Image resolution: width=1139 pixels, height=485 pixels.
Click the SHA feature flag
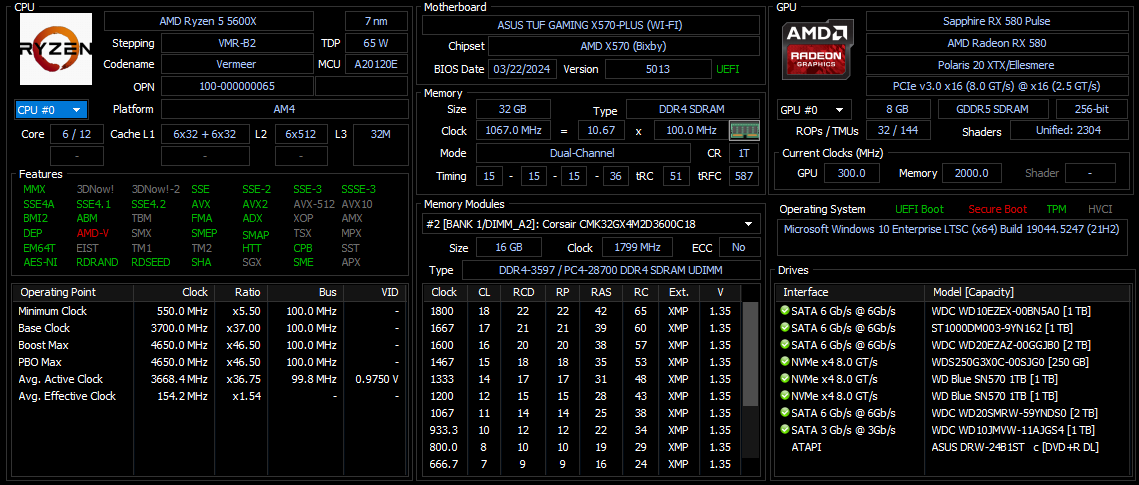201,262
